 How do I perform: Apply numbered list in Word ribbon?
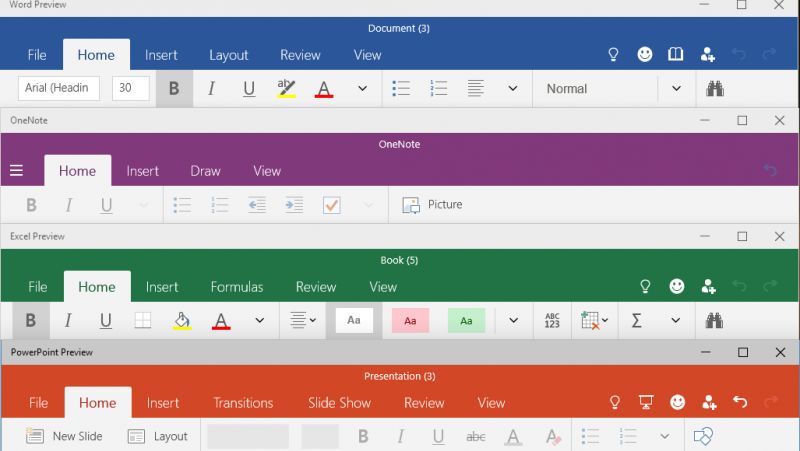click(x=438, y=88)
